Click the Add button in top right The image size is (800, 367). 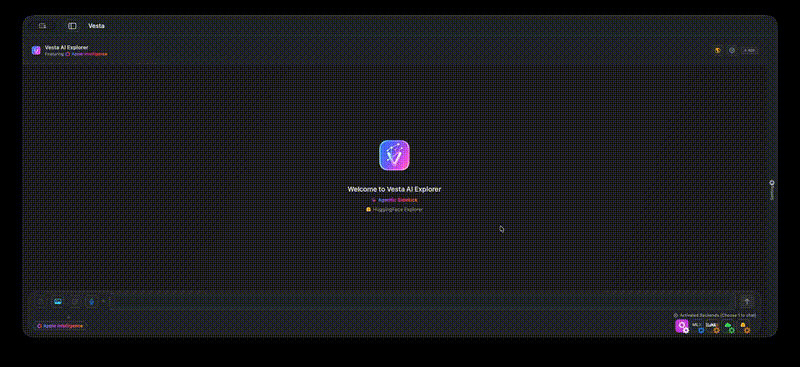click(x=749, y=51)
